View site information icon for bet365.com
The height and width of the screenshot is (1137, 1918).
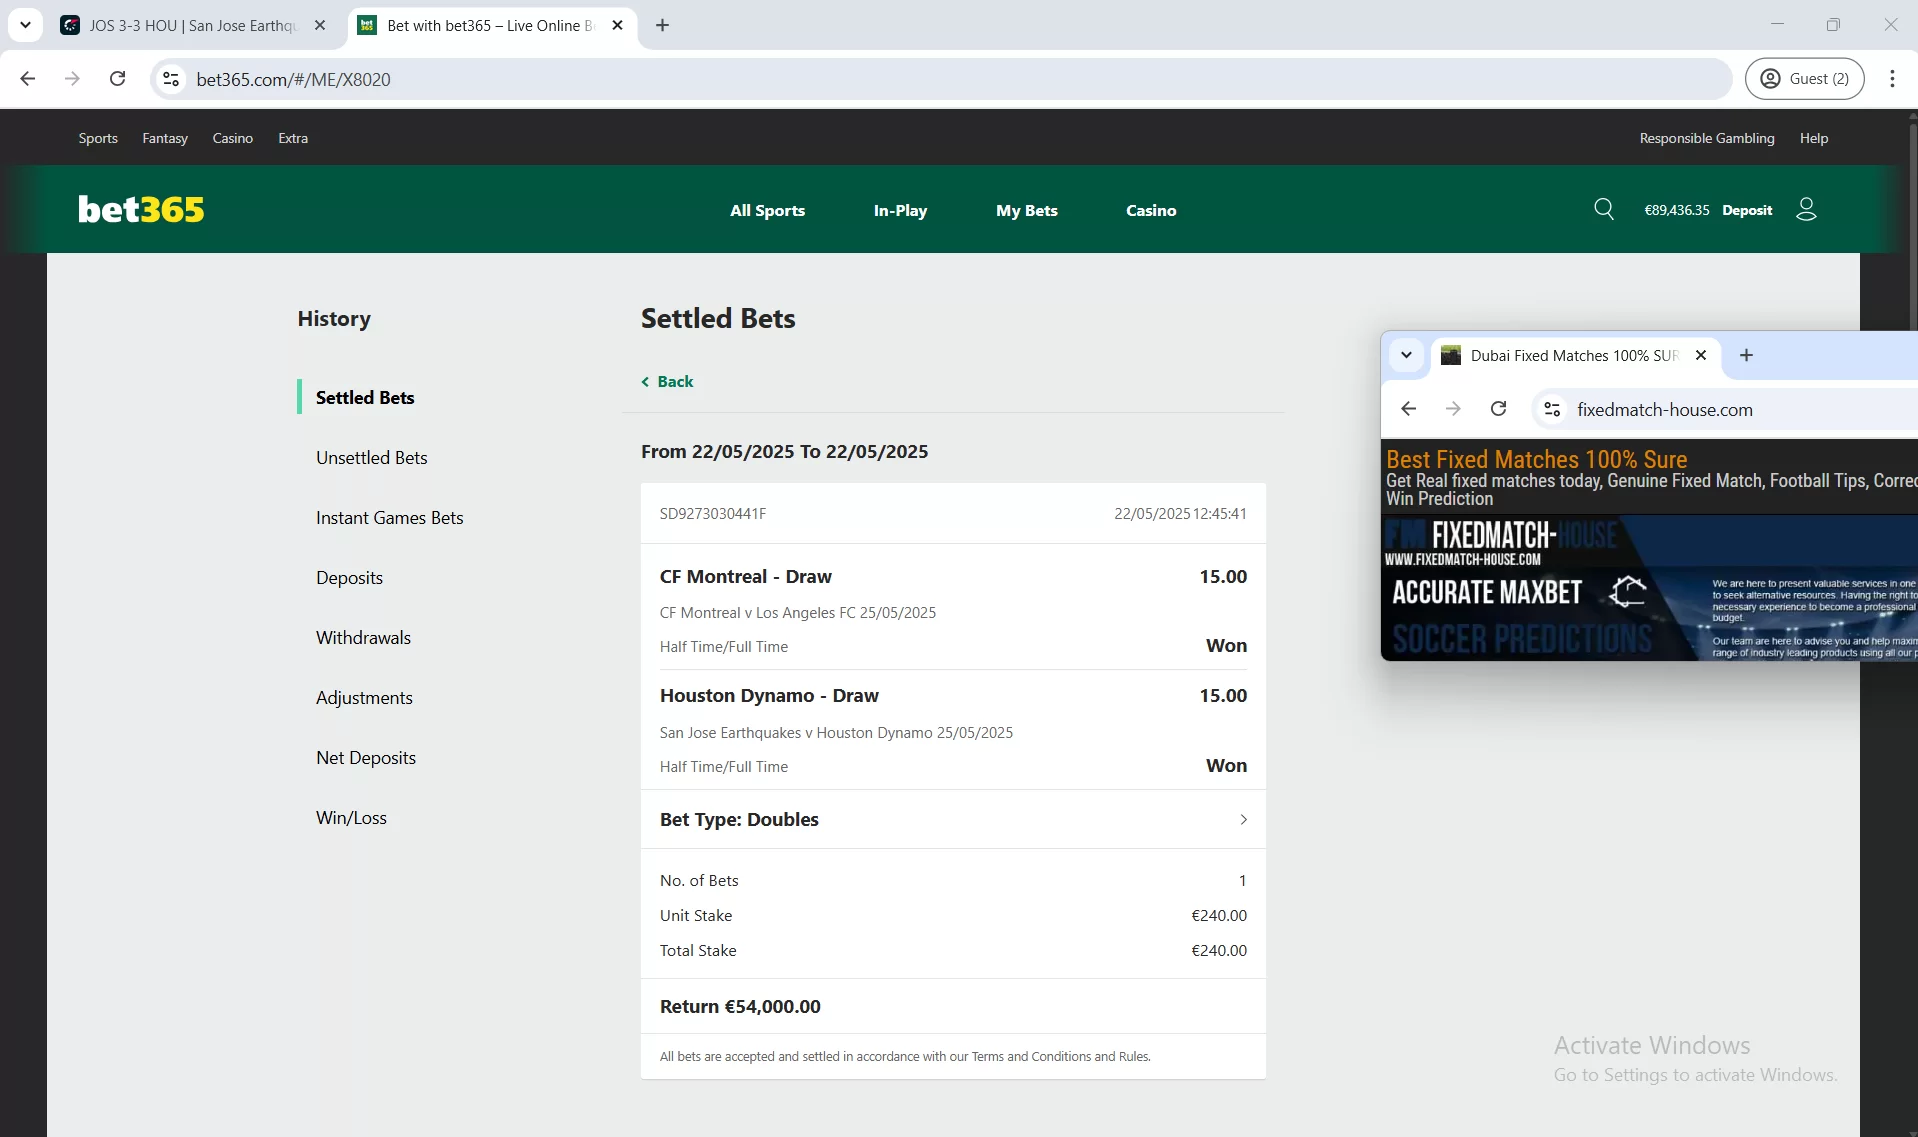point(172,79)
